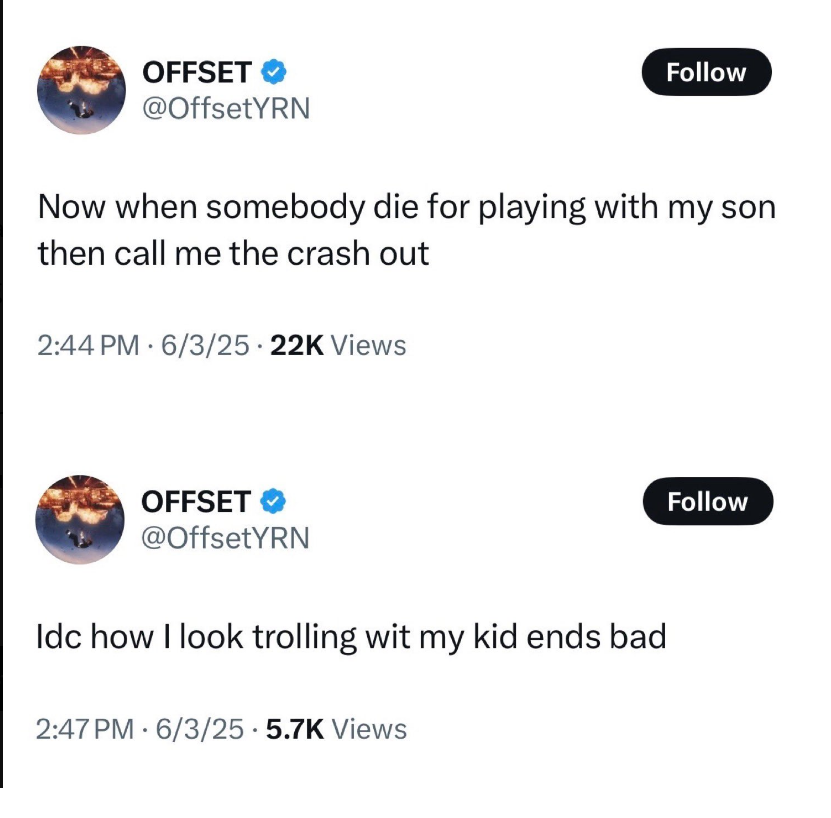Click the 2:47 PM timestamp
831x818 pixels.
click(x=88, y=729)
